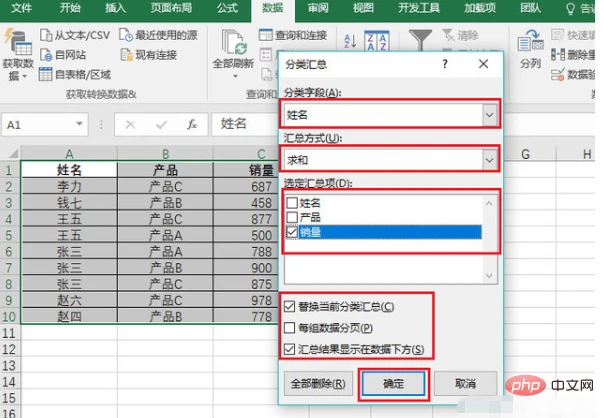Click the Existing Connections (现有连接) icon
This screenshot has height=418, width=604.
coord(125,56)
